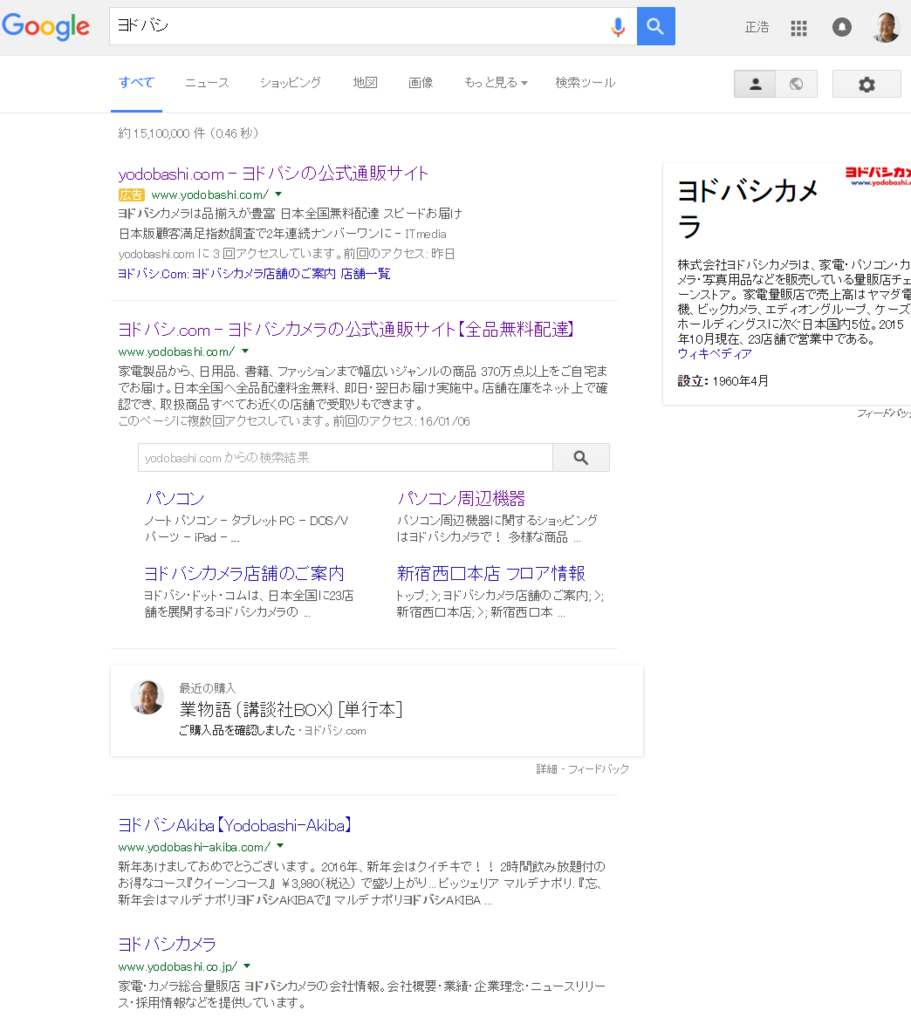Click the yodobashi.com sitelinks search magnifier button
This screenshot has height=1024, width=911.
pyautogui.click(x=581, y=458)
